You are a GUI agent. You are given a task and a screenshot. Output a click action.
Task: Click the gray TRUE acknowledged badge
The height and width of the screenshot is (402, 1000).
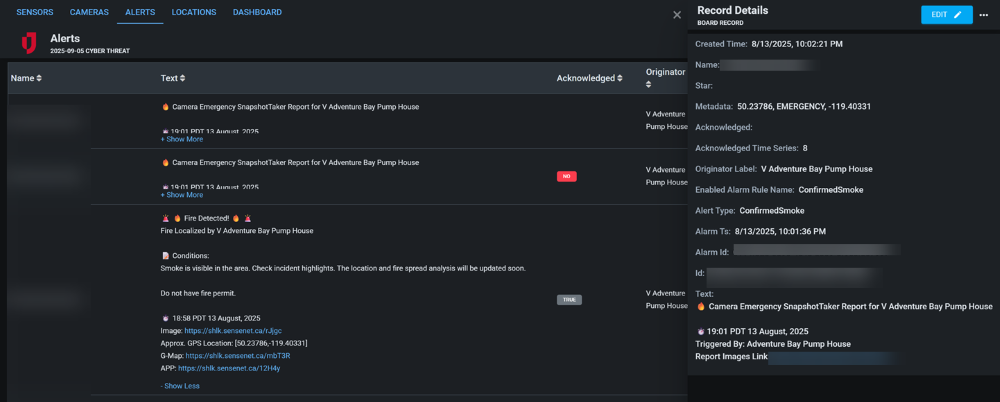click(569, 299)
